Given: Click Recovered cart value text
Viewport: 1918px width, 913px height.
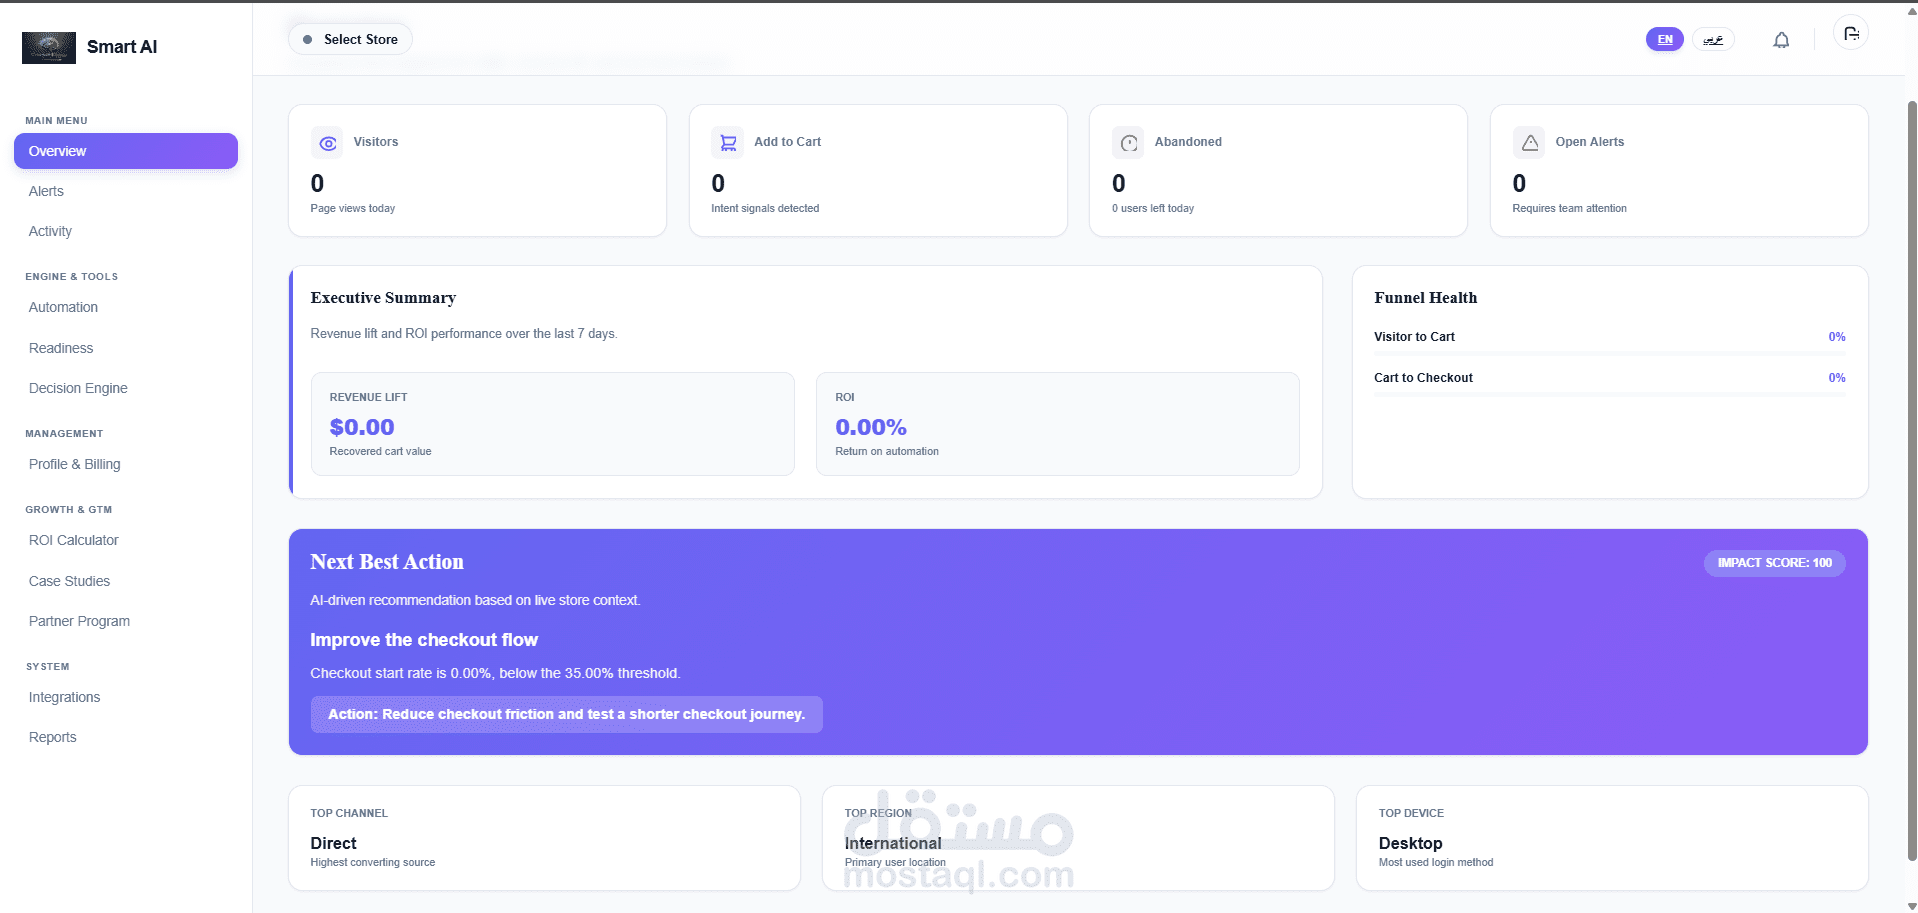Looking at the screenshot, I should click(x=380, y=451).
